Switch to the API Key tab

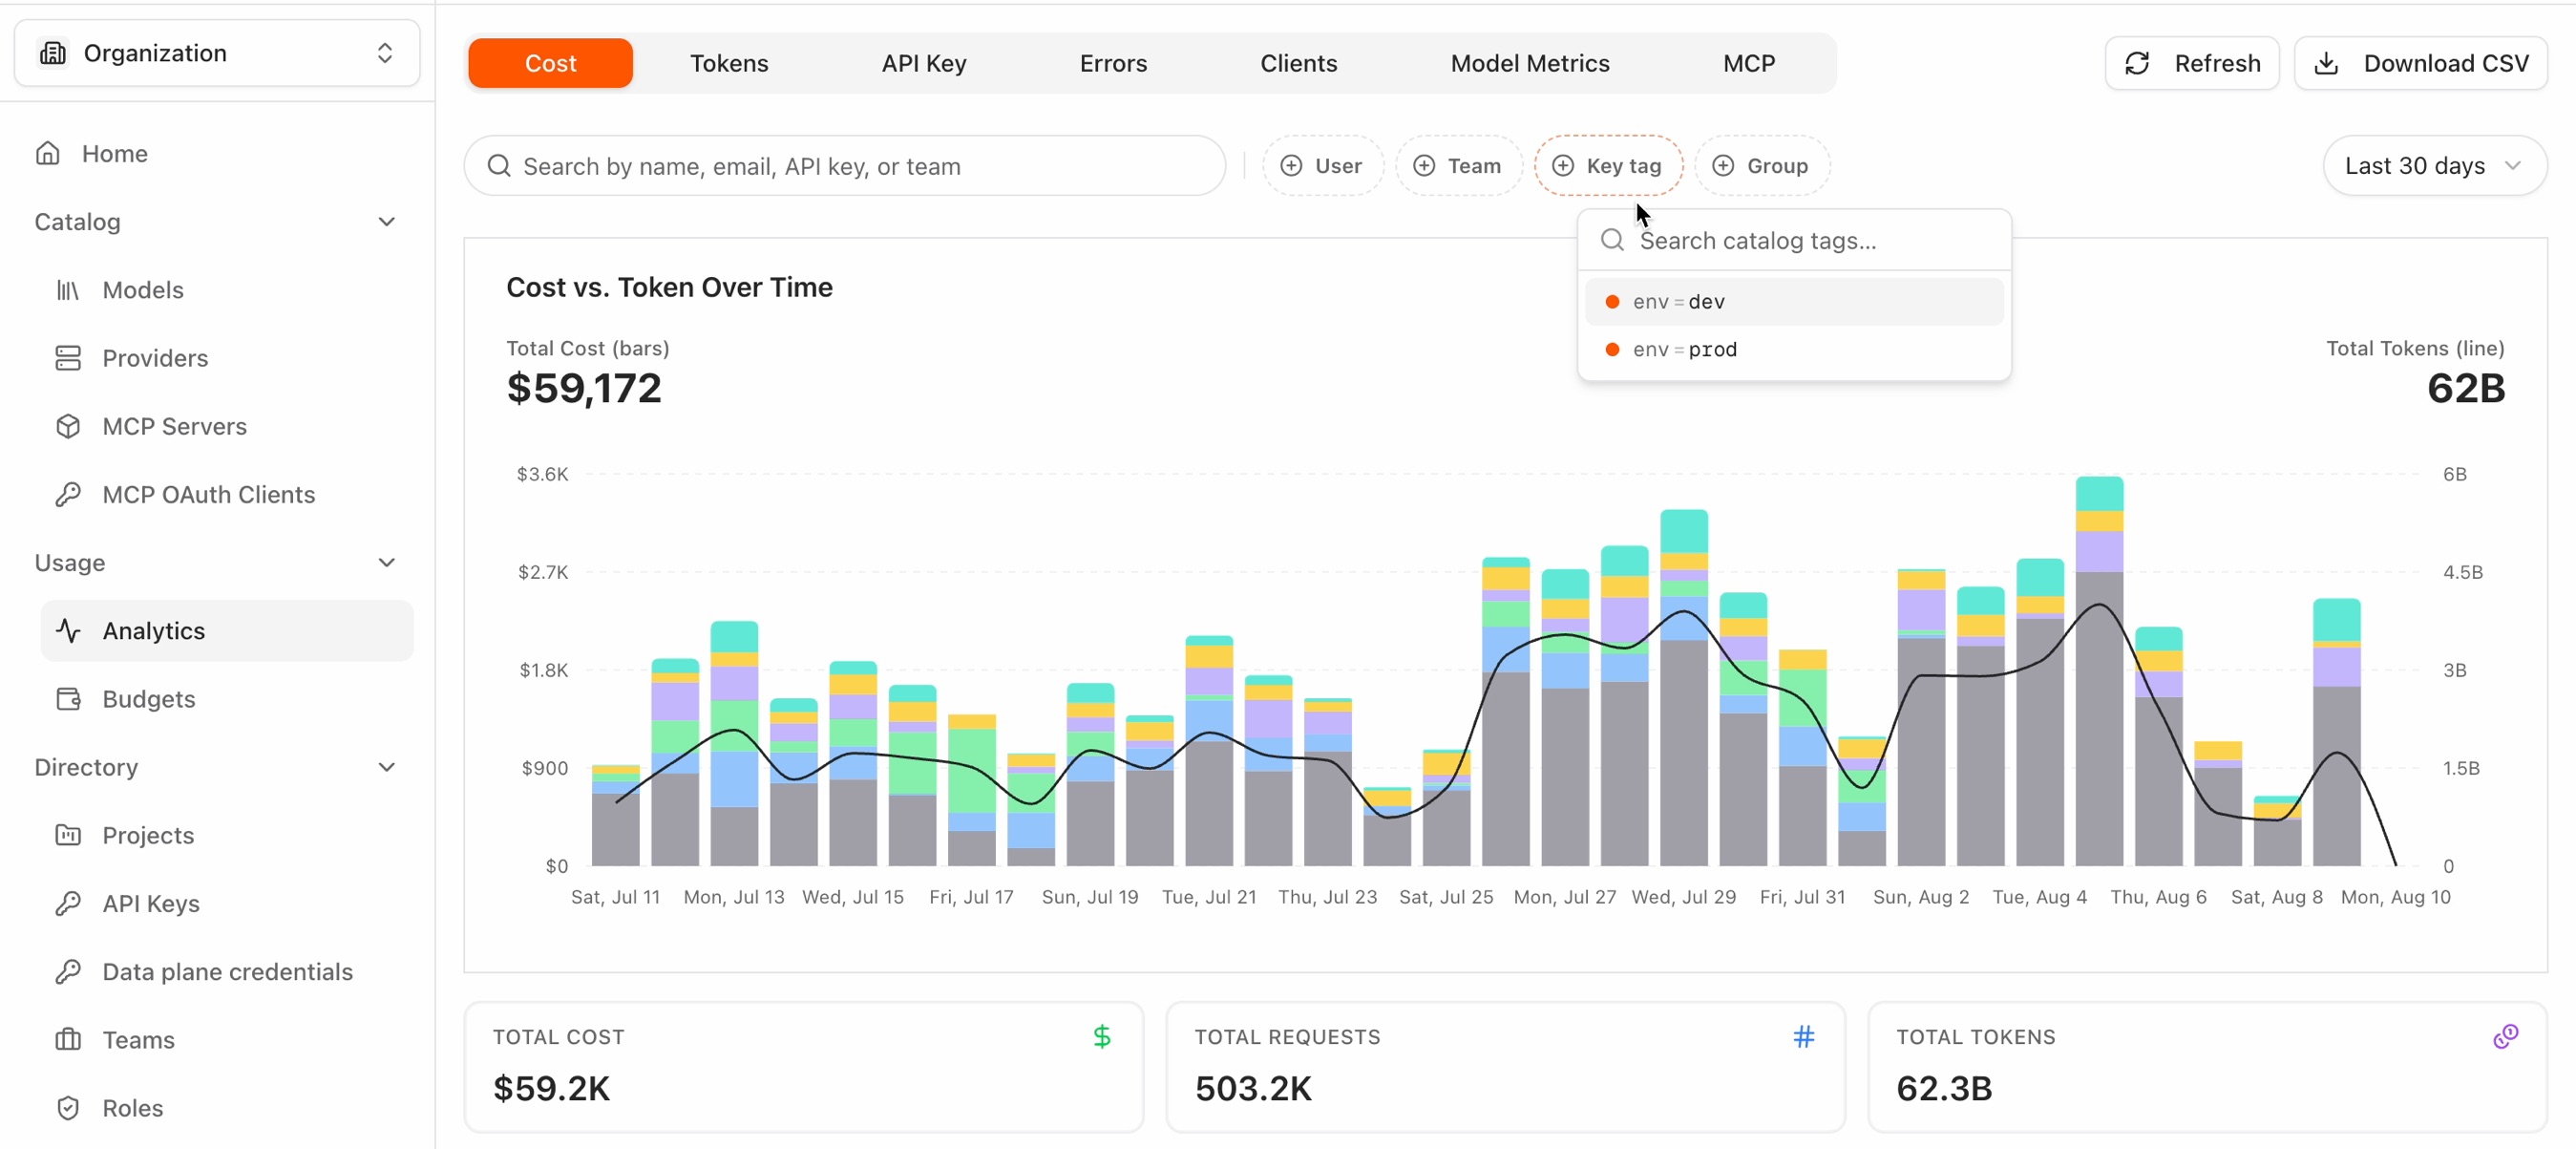pyautogui.click(x=923, y=63)
